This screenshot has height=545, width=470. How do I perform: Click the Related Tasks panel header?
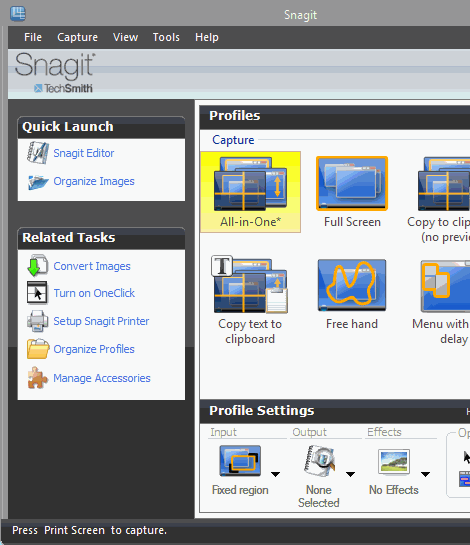(x=101, y=238)
